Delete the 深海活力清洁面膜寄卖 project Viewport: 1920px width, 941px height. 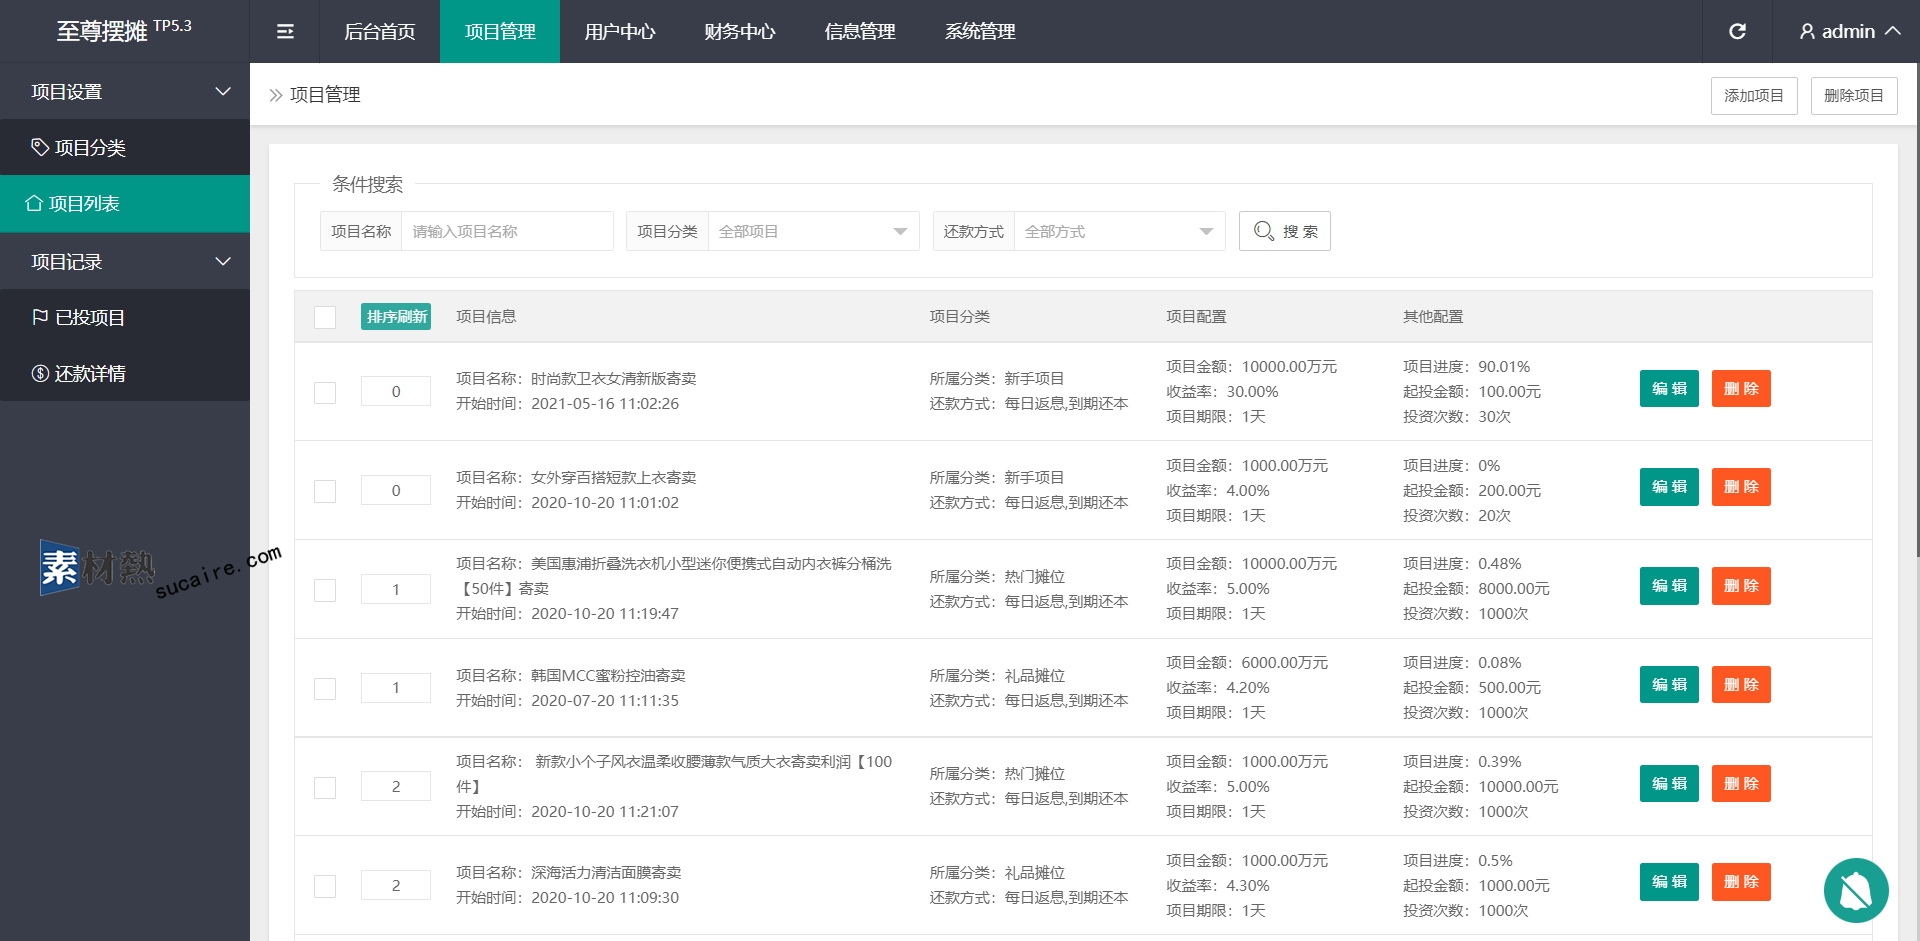[1741, 882]
